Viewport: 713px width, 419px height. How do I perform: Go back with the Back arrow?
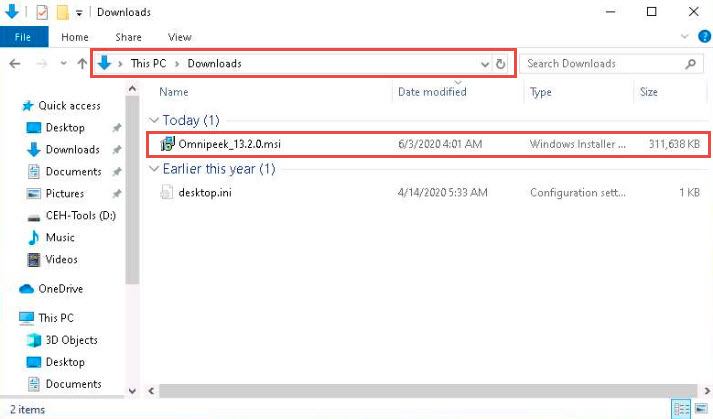[15, 64]
